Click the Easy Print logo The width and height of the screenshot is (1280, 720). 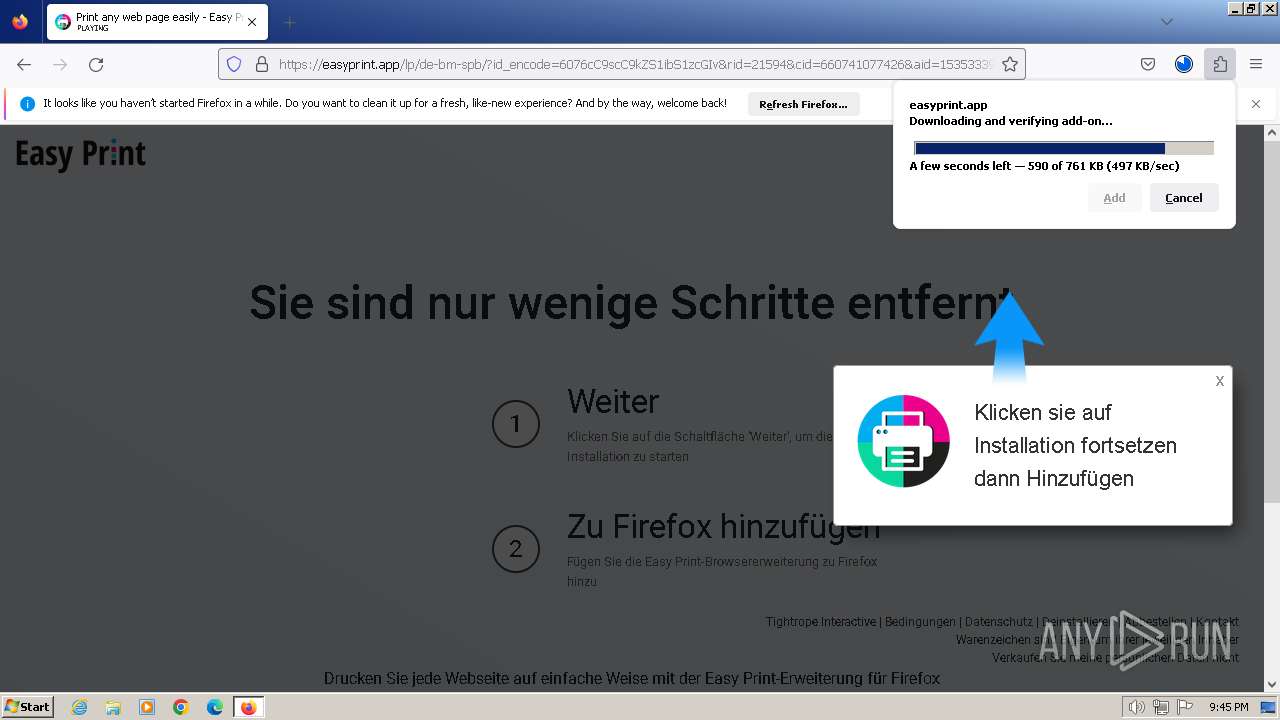coord(81,154)
